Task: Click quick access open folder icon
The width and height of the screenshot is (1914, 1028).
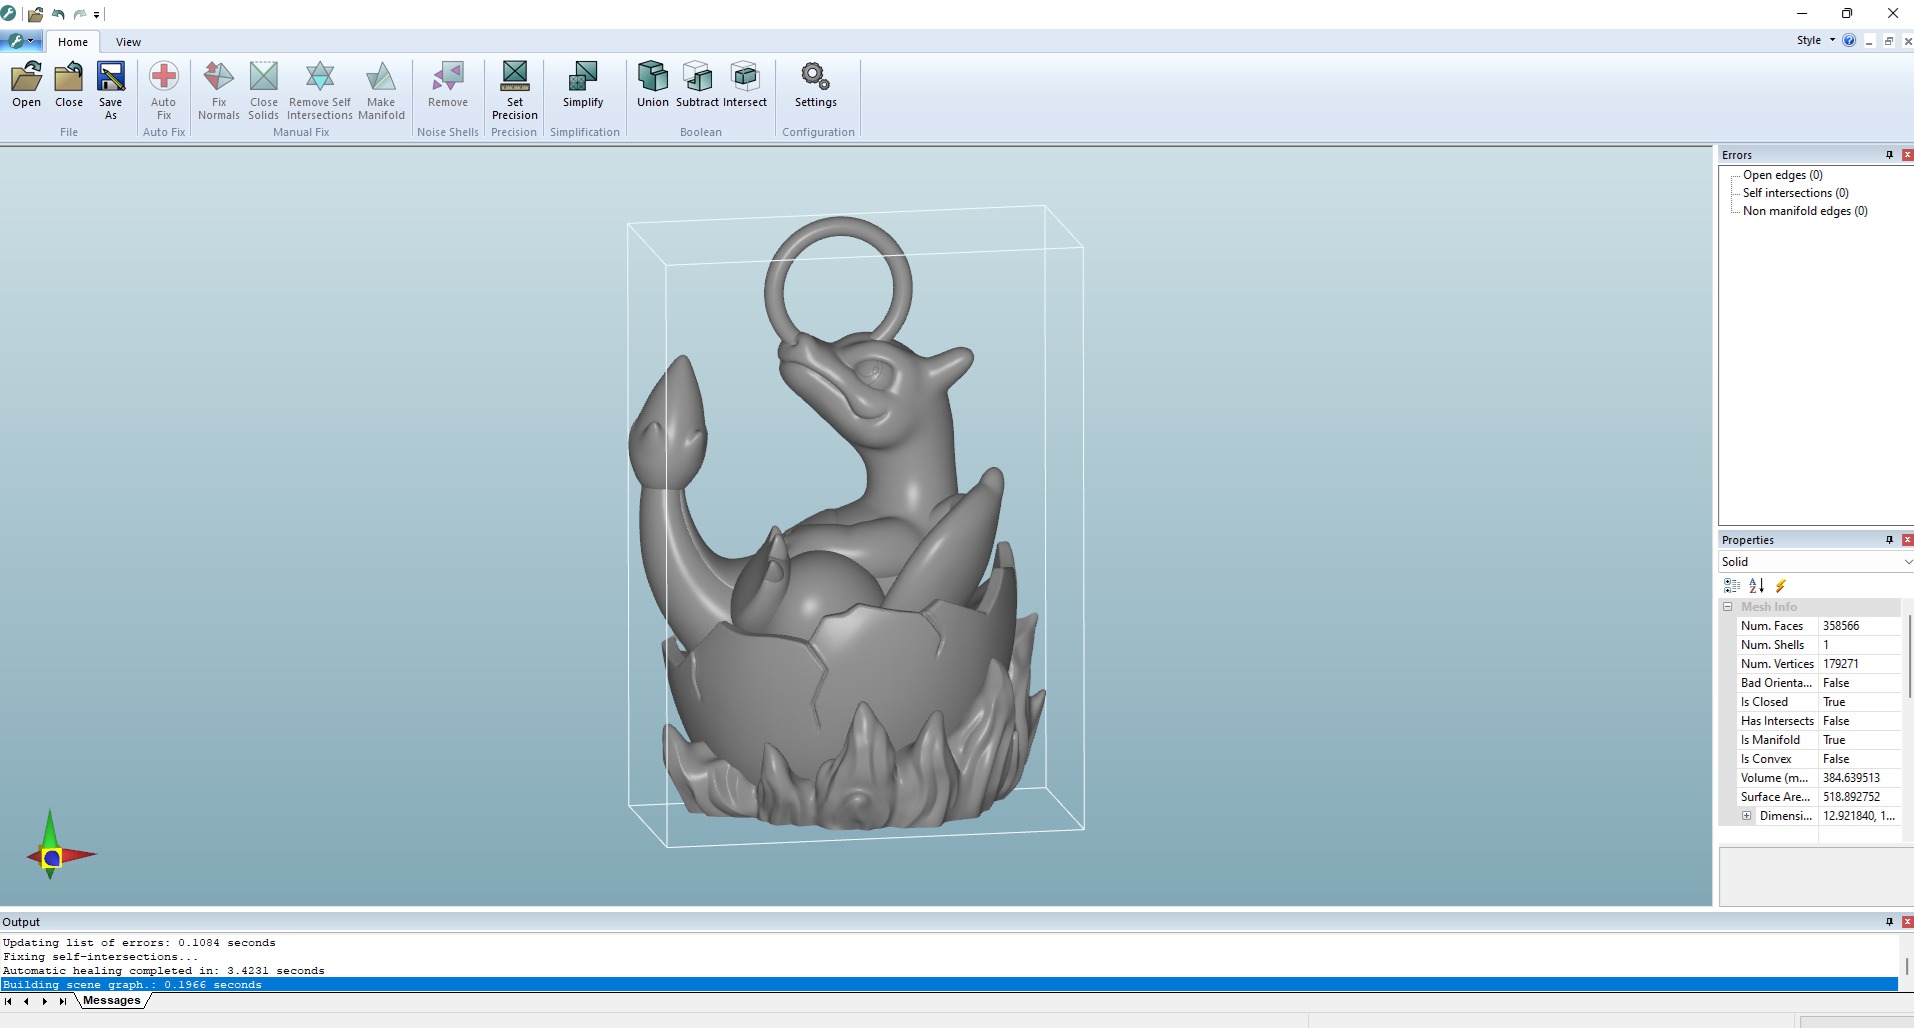Action: tap(35, 14)
